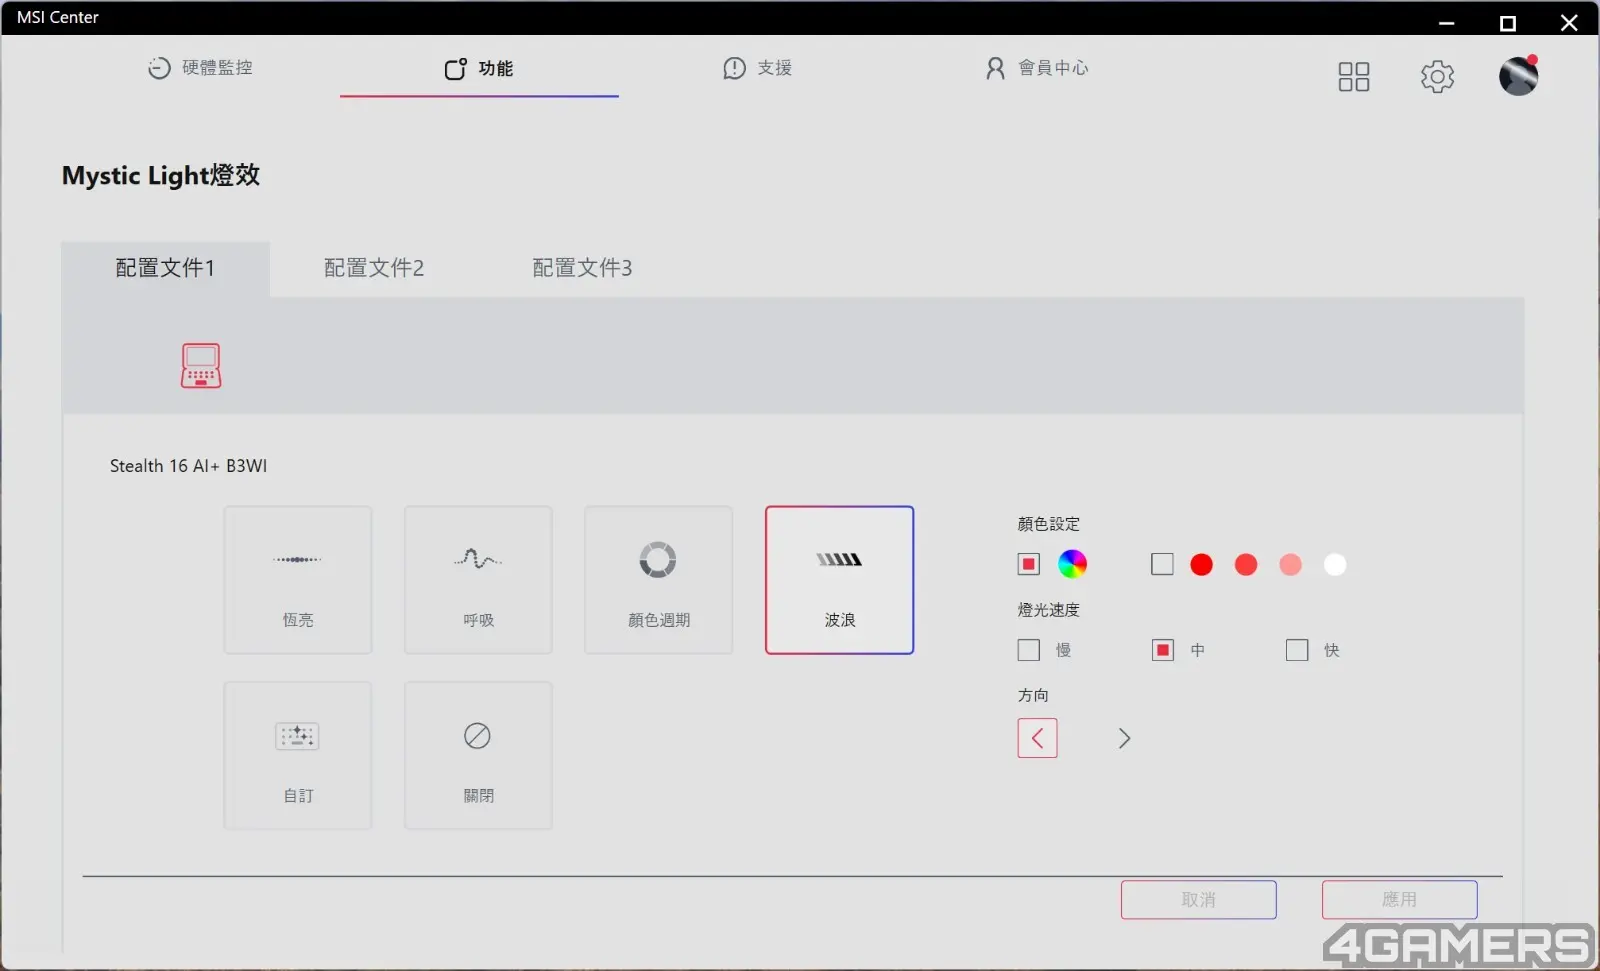Set light speed to 慢 slow

[x=1029, y=650]
